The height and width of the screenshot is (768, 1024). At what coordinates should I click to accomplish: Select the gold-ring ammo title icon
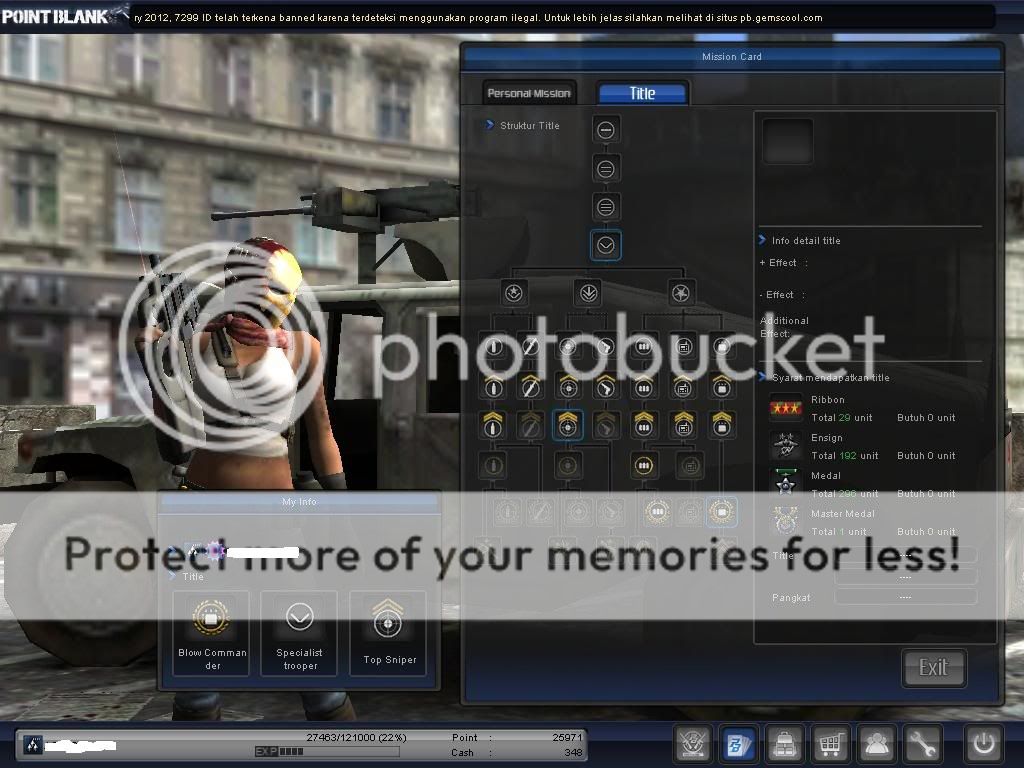(x=644, y=465)
